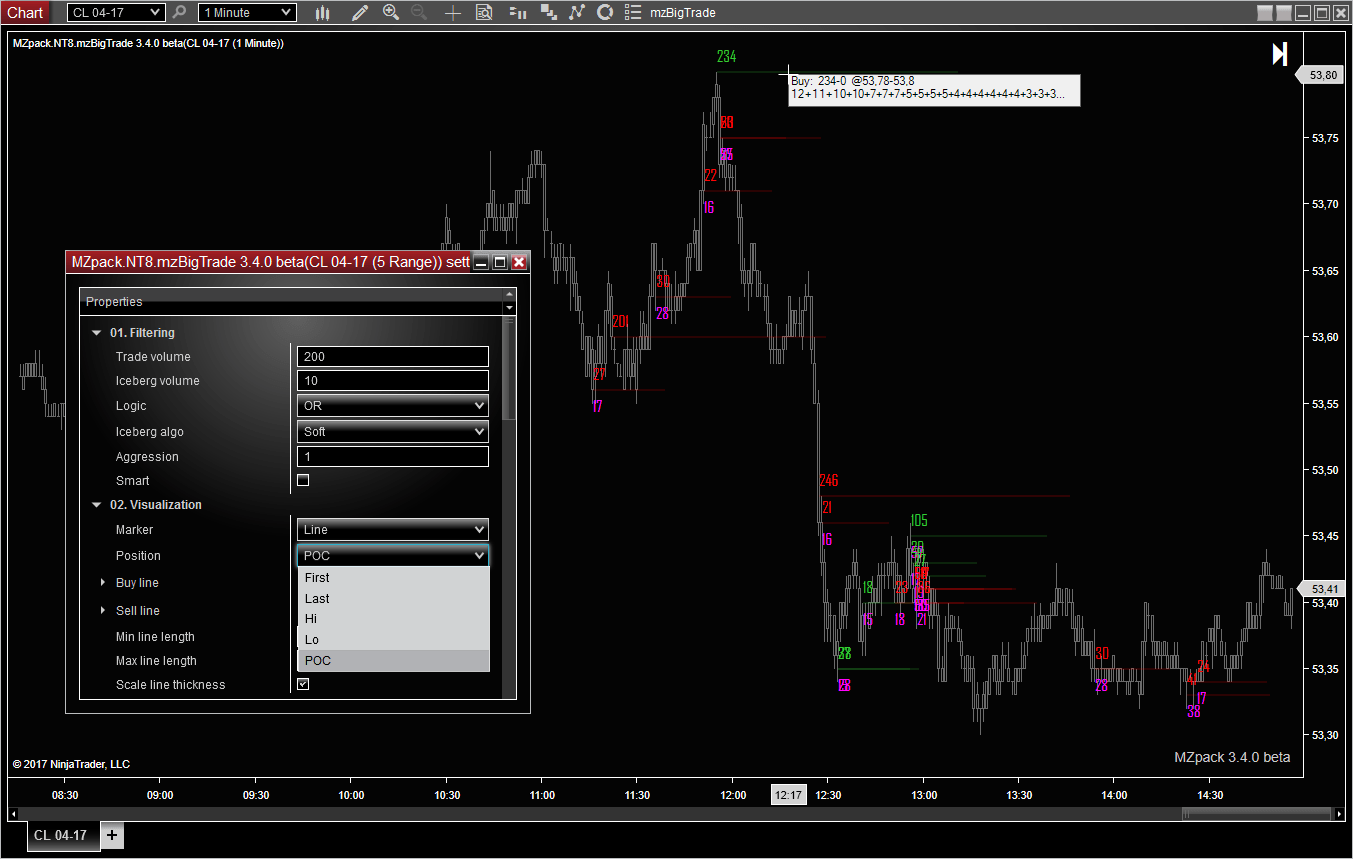Open the Logic OR dropdown

[393, 406]
